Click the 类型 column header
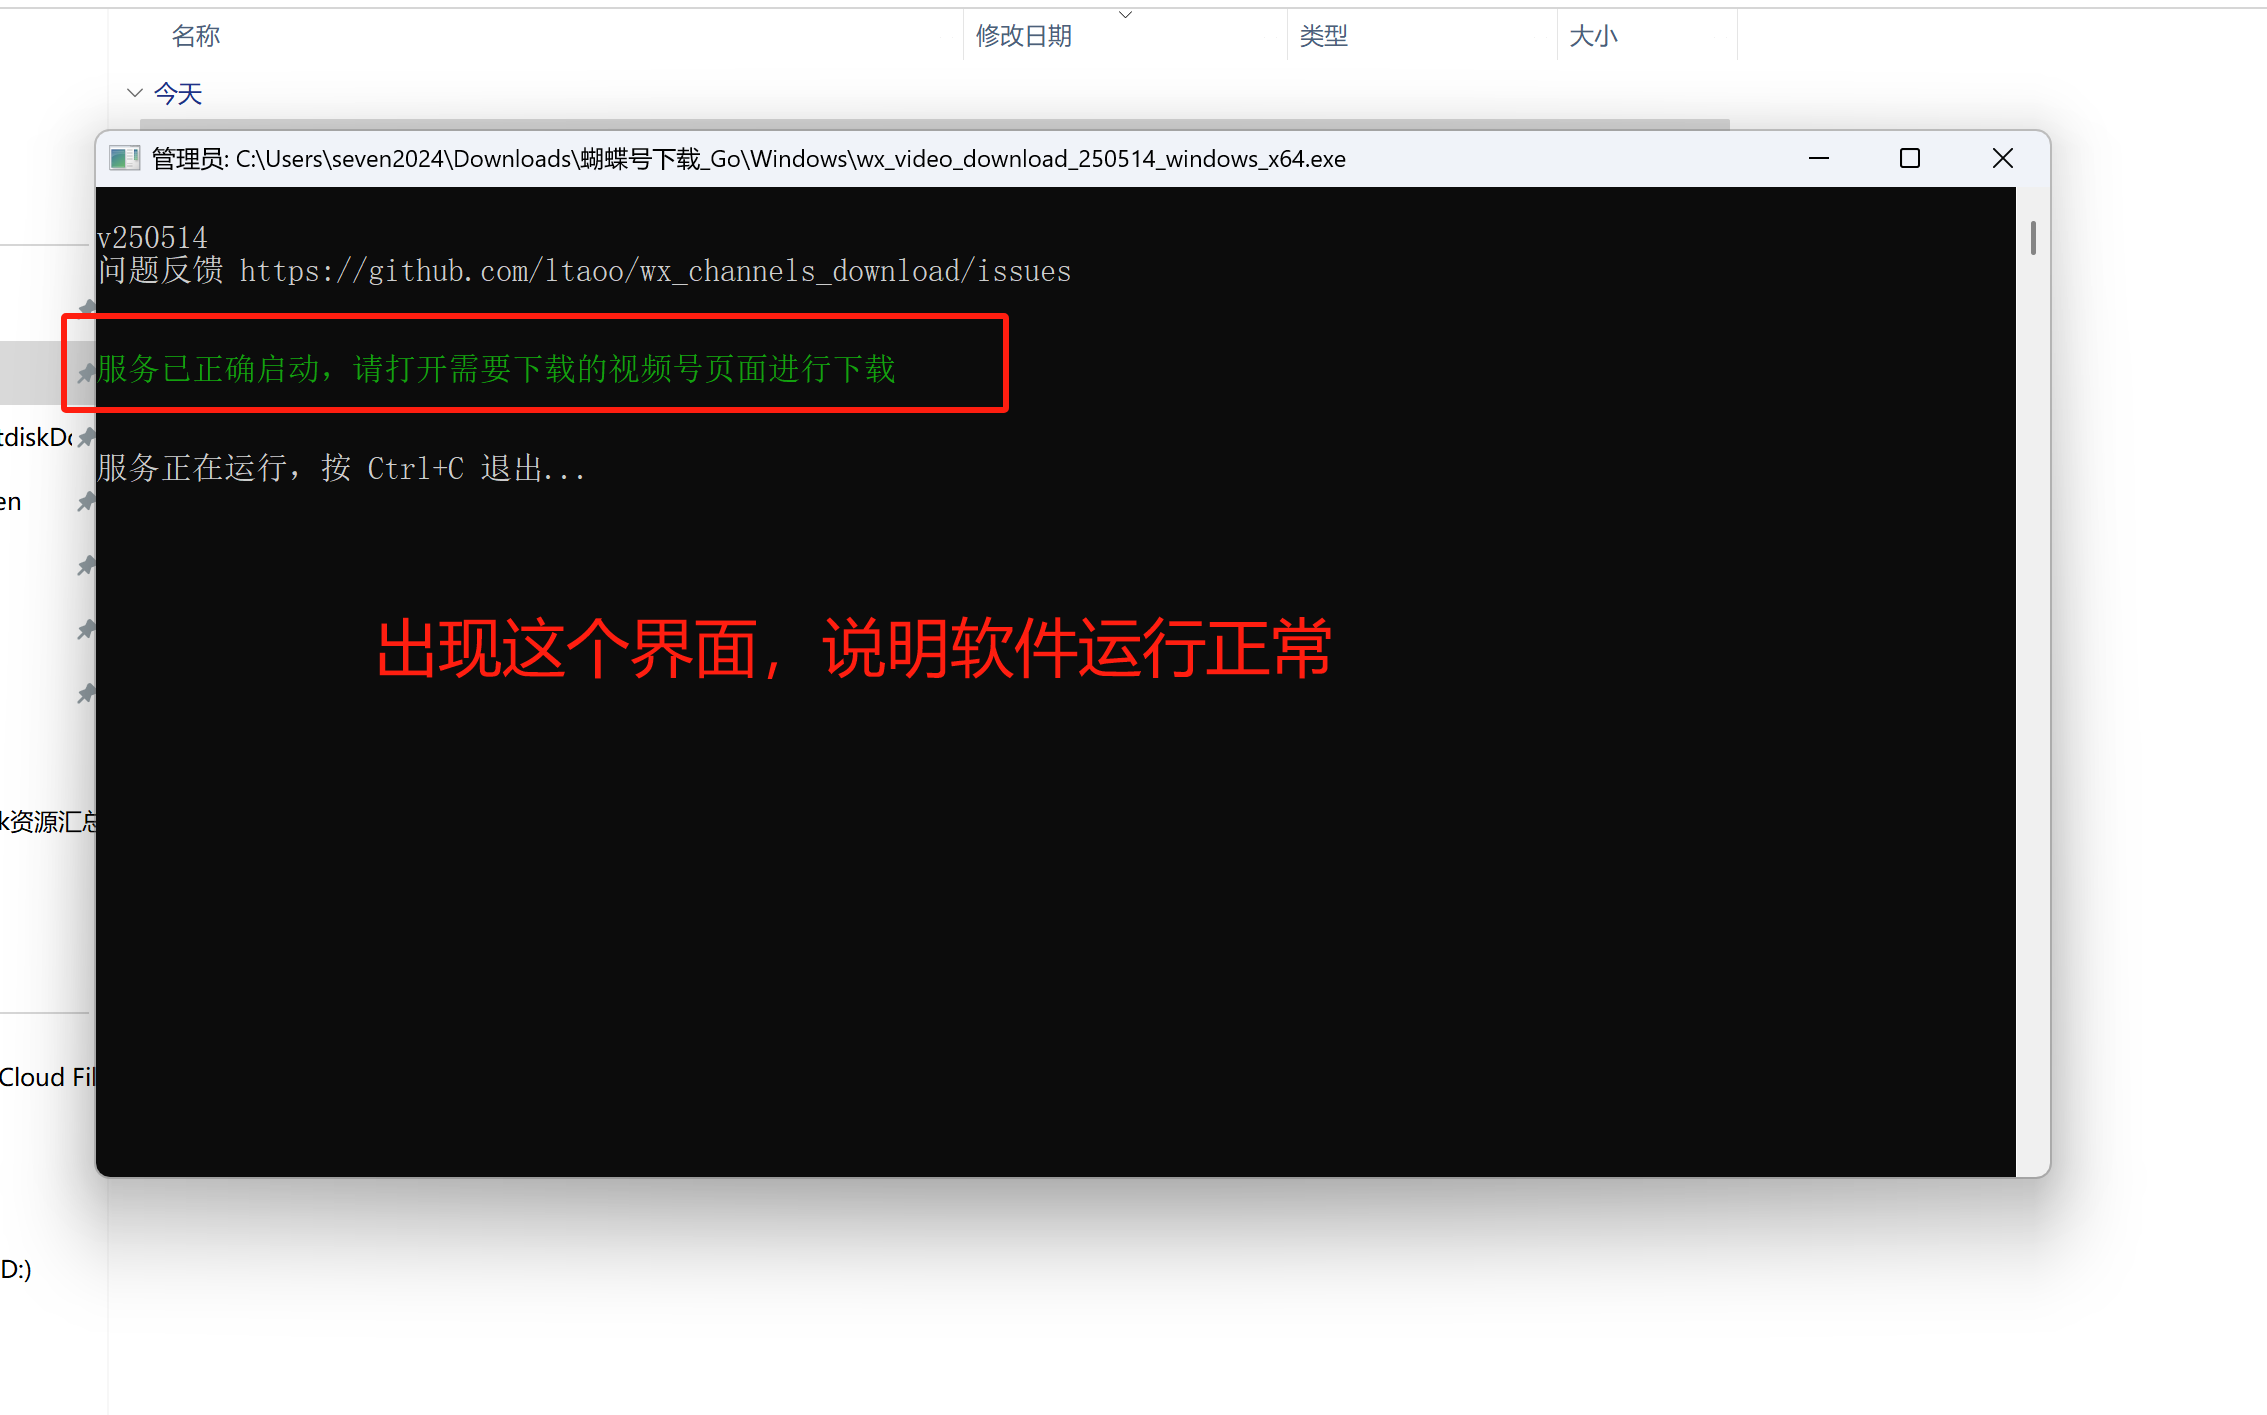2267x1415 pixels. [x=1324, y=36]
